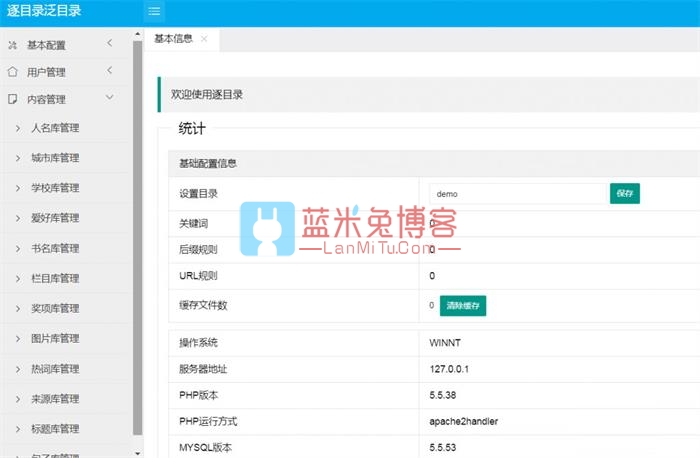Focus the 设置目录 input field with demo
Image resolution: width=700 pixels, height=458 pixels.
518,194
